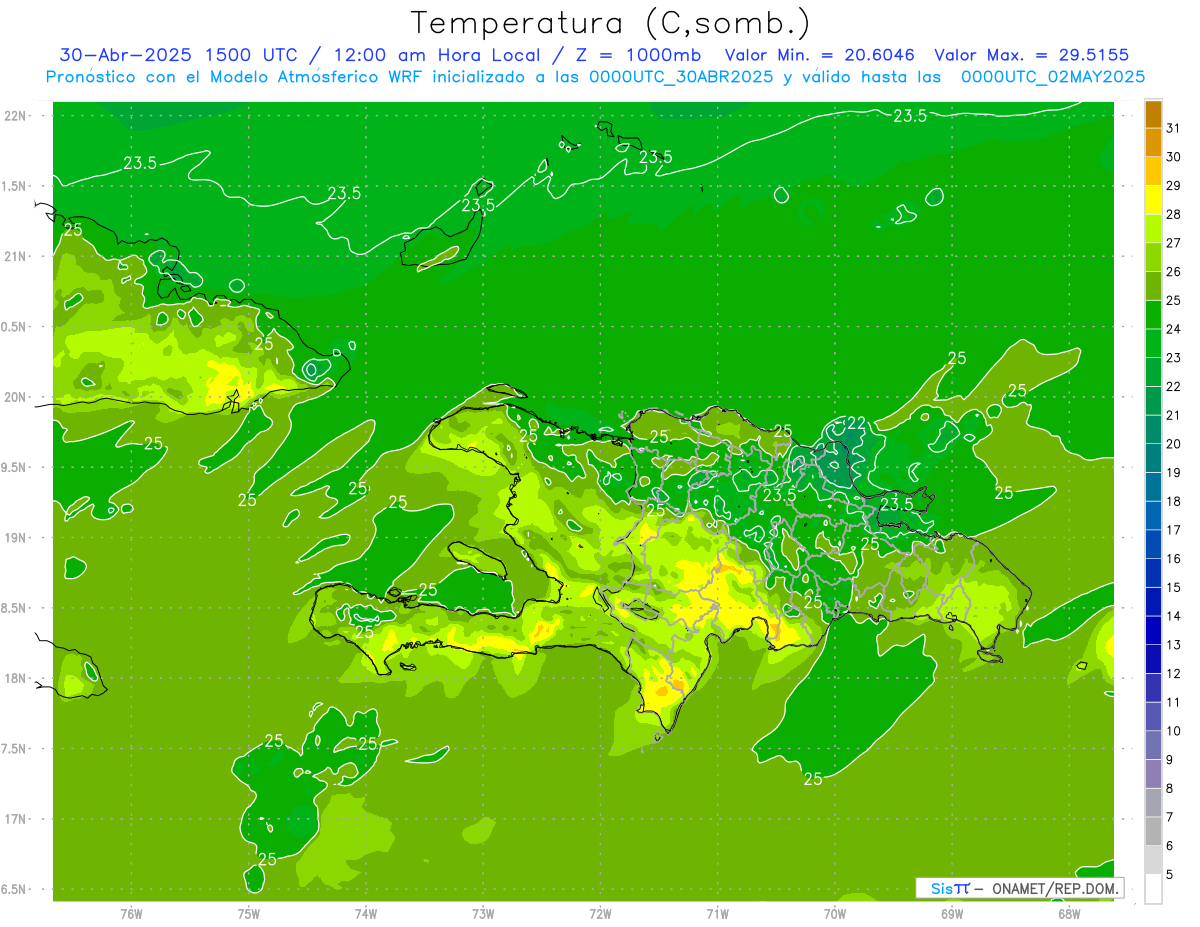Click the "76W" longitude axis label

click(x=131, y=914)
